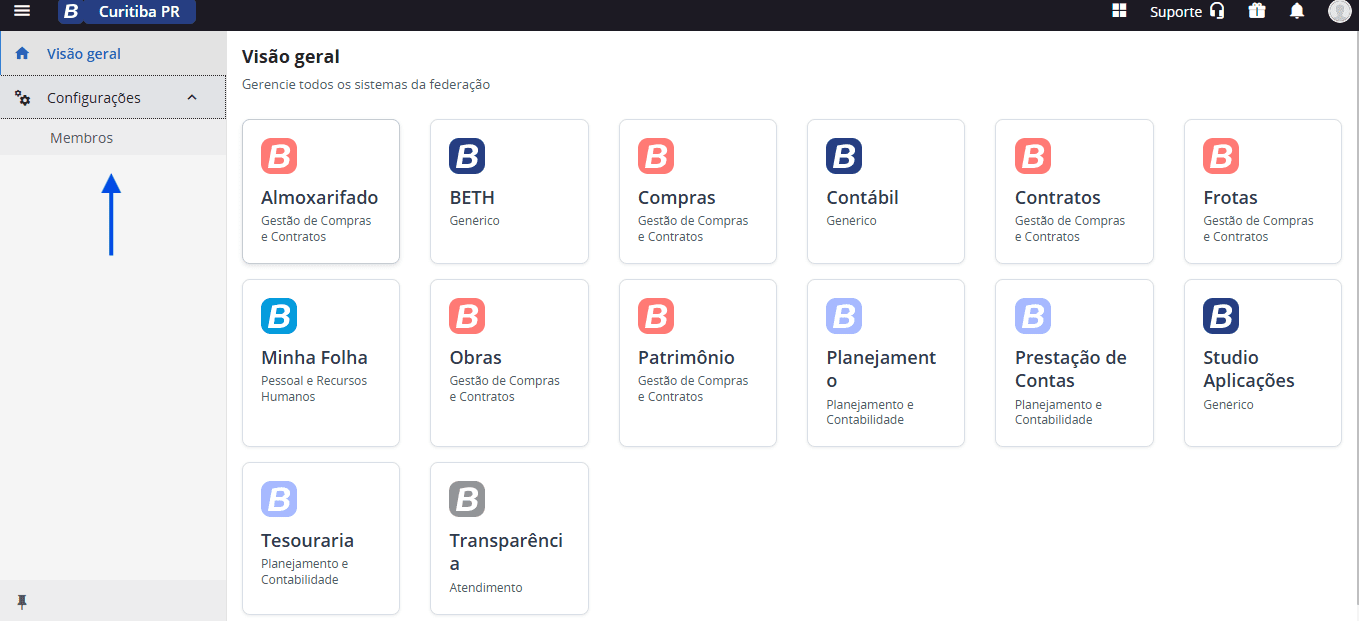Select Visão geral in sidebar
The height and width of the screenshot is (621, 1359).
click(113, 53)
